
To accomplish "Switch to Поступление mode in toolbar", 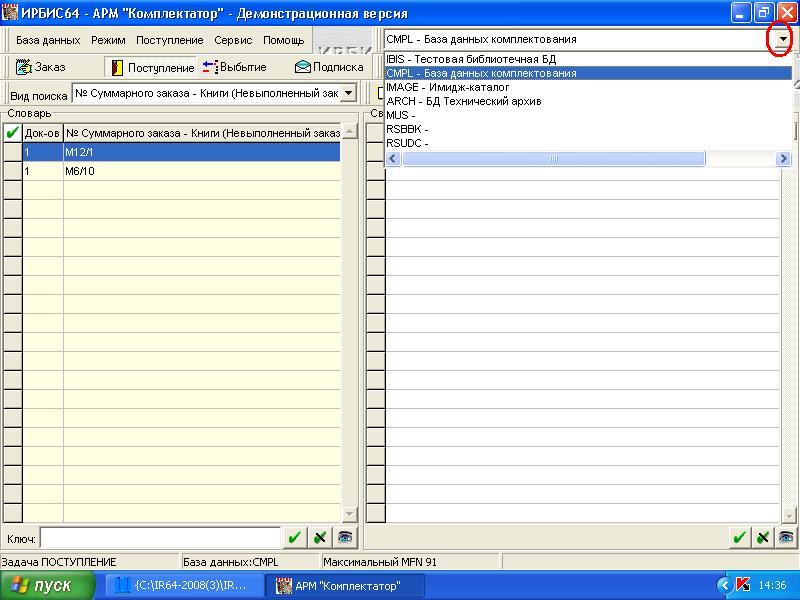I will click(152, 67).
